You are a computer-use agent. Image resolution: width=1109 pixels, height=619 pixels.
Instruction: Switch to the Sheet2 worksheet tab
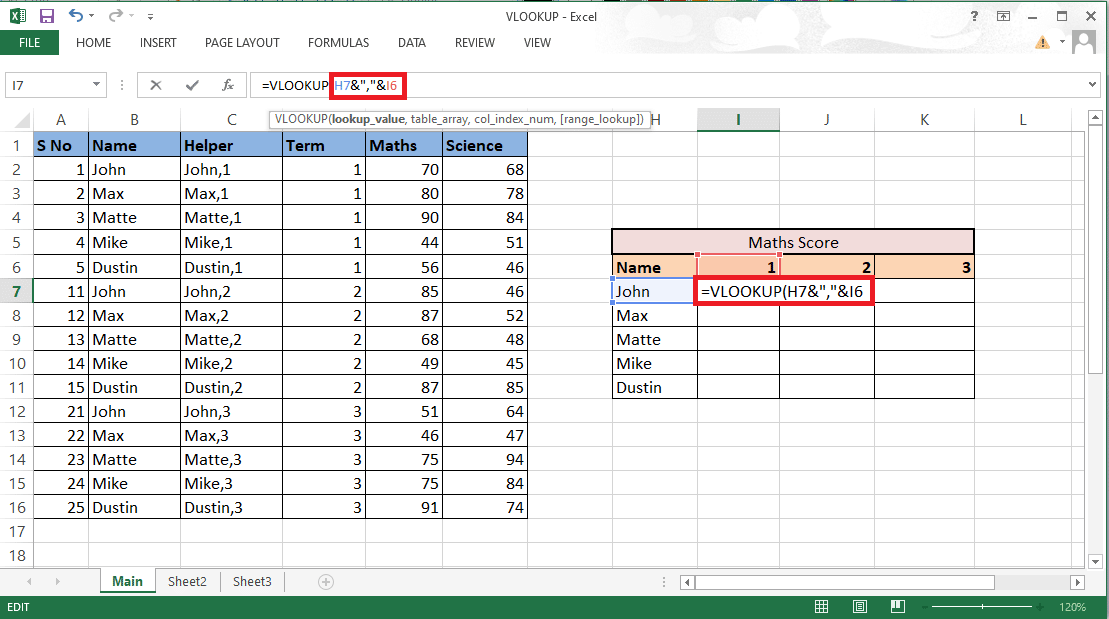pos(187,581)
